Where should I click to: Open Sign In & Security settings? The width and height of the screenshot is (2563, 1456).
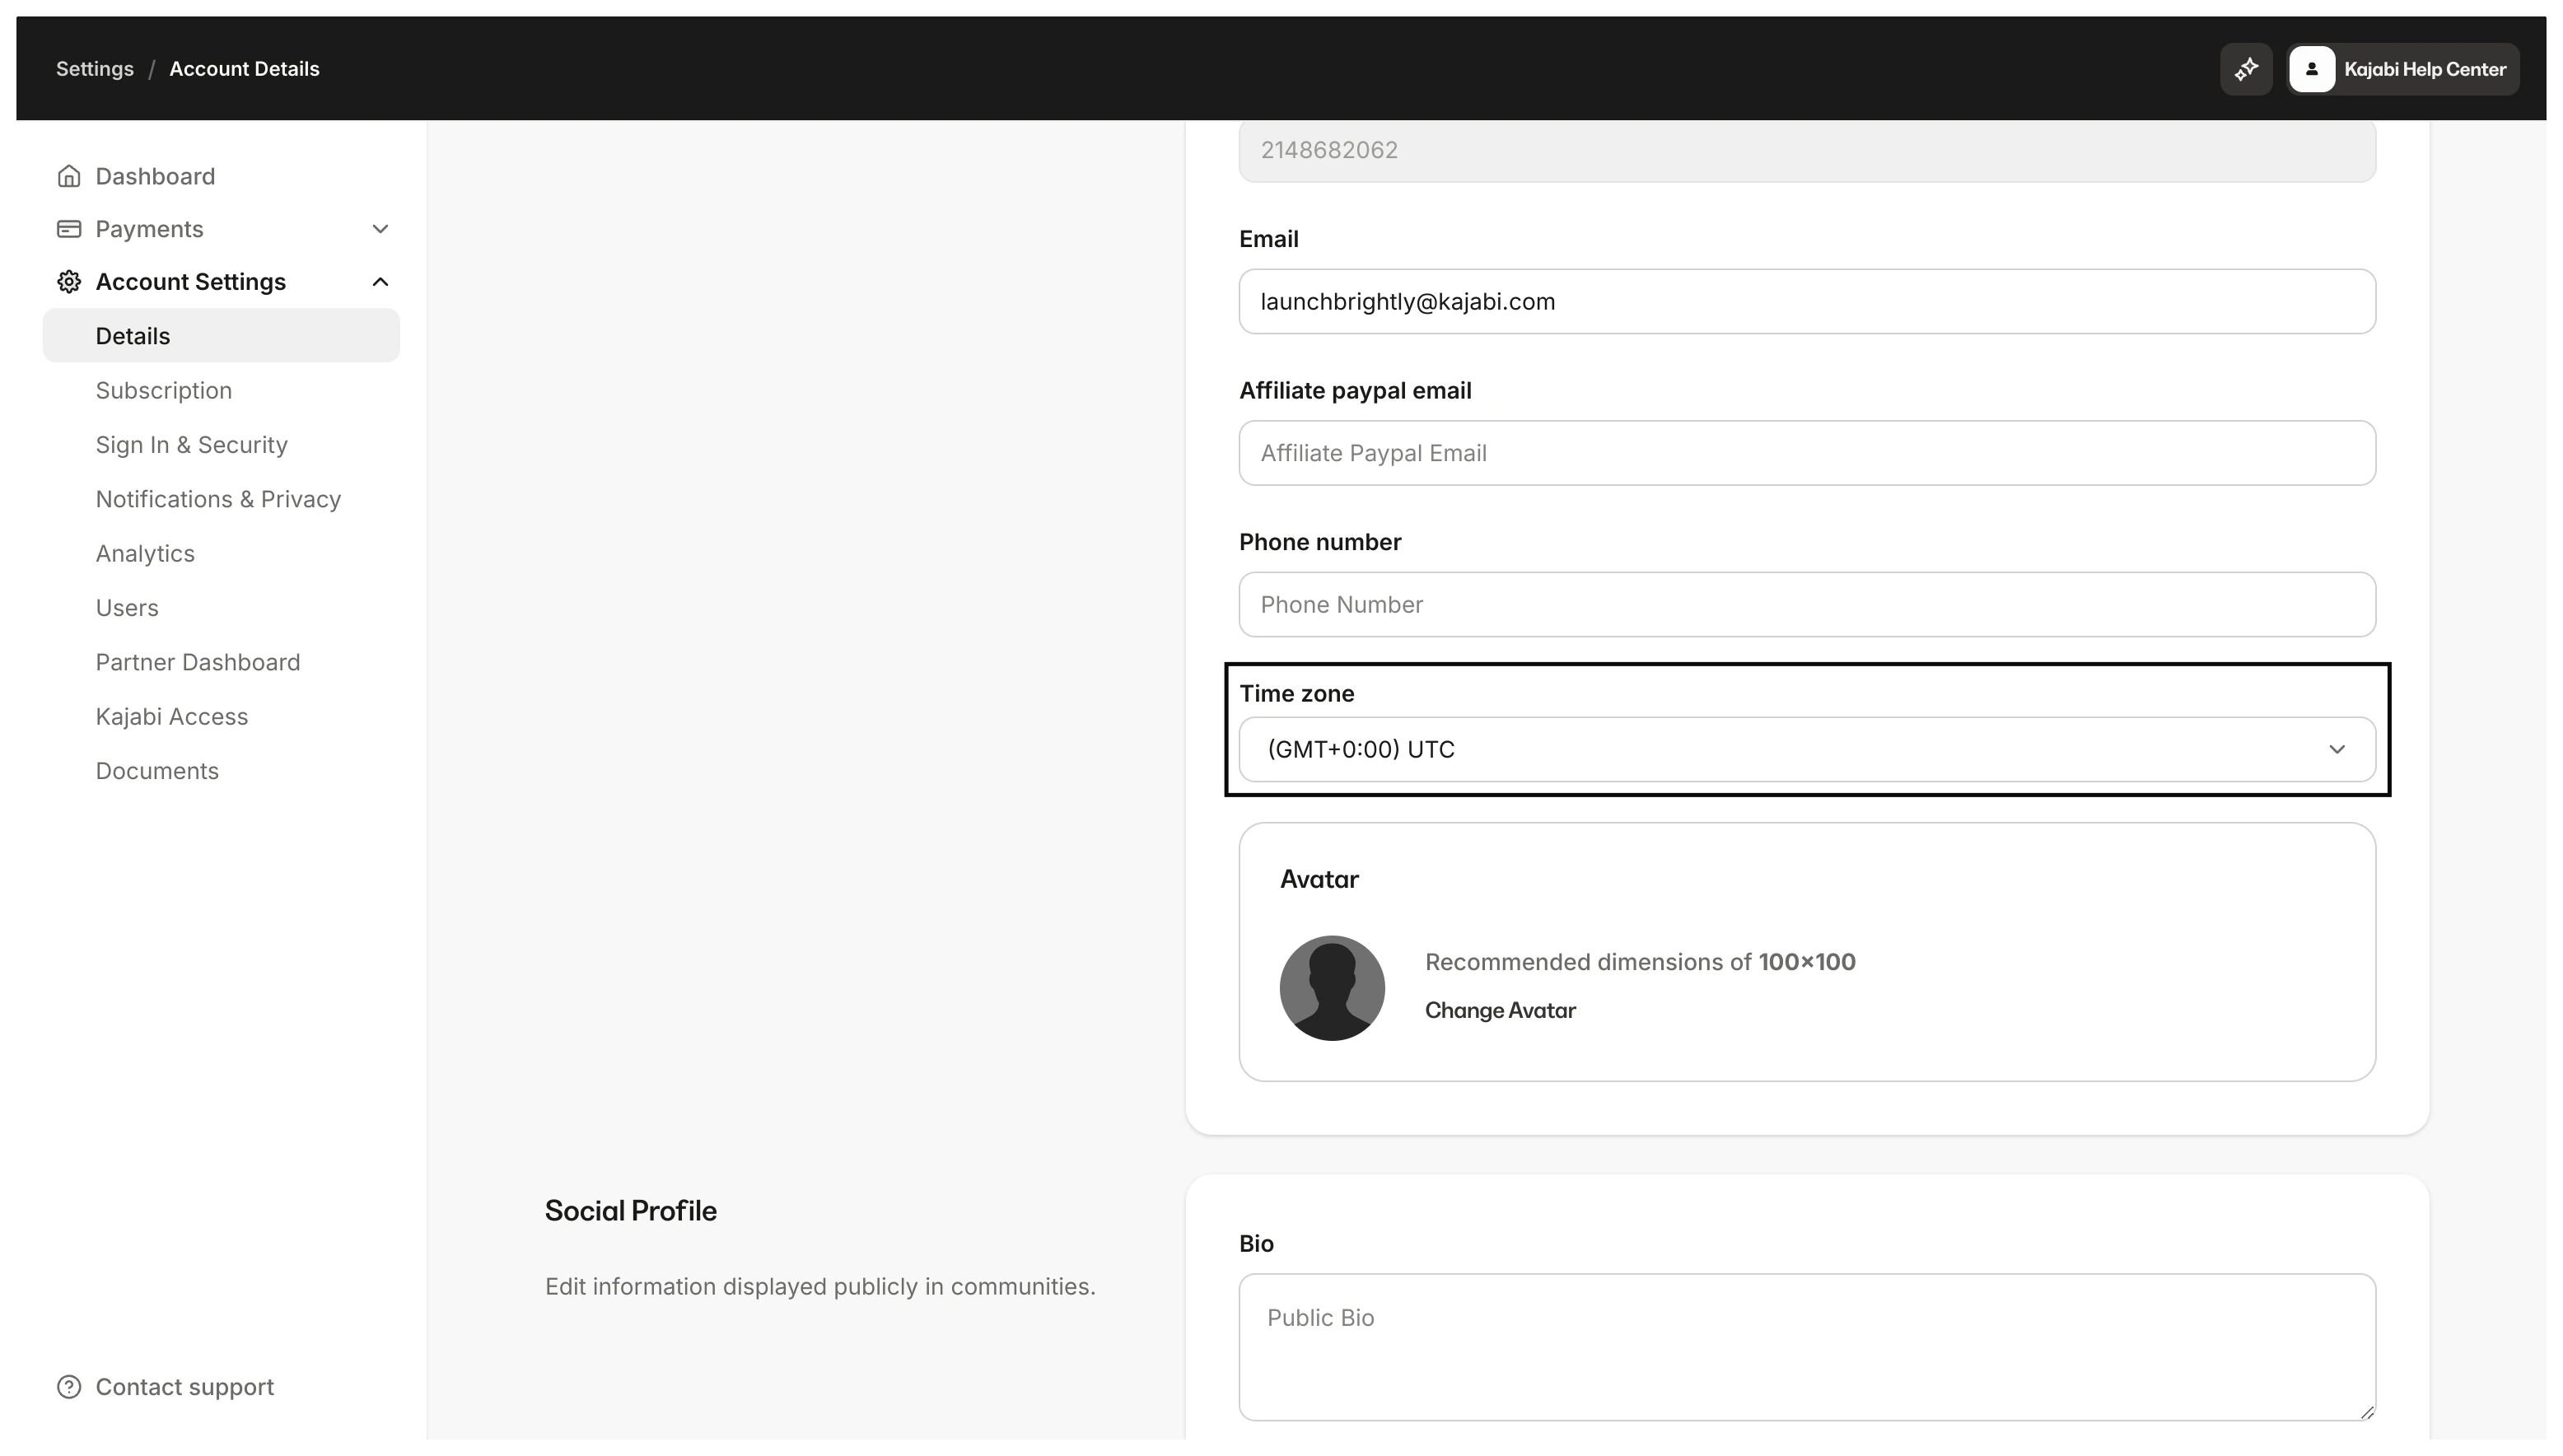[x=191, y=444]
